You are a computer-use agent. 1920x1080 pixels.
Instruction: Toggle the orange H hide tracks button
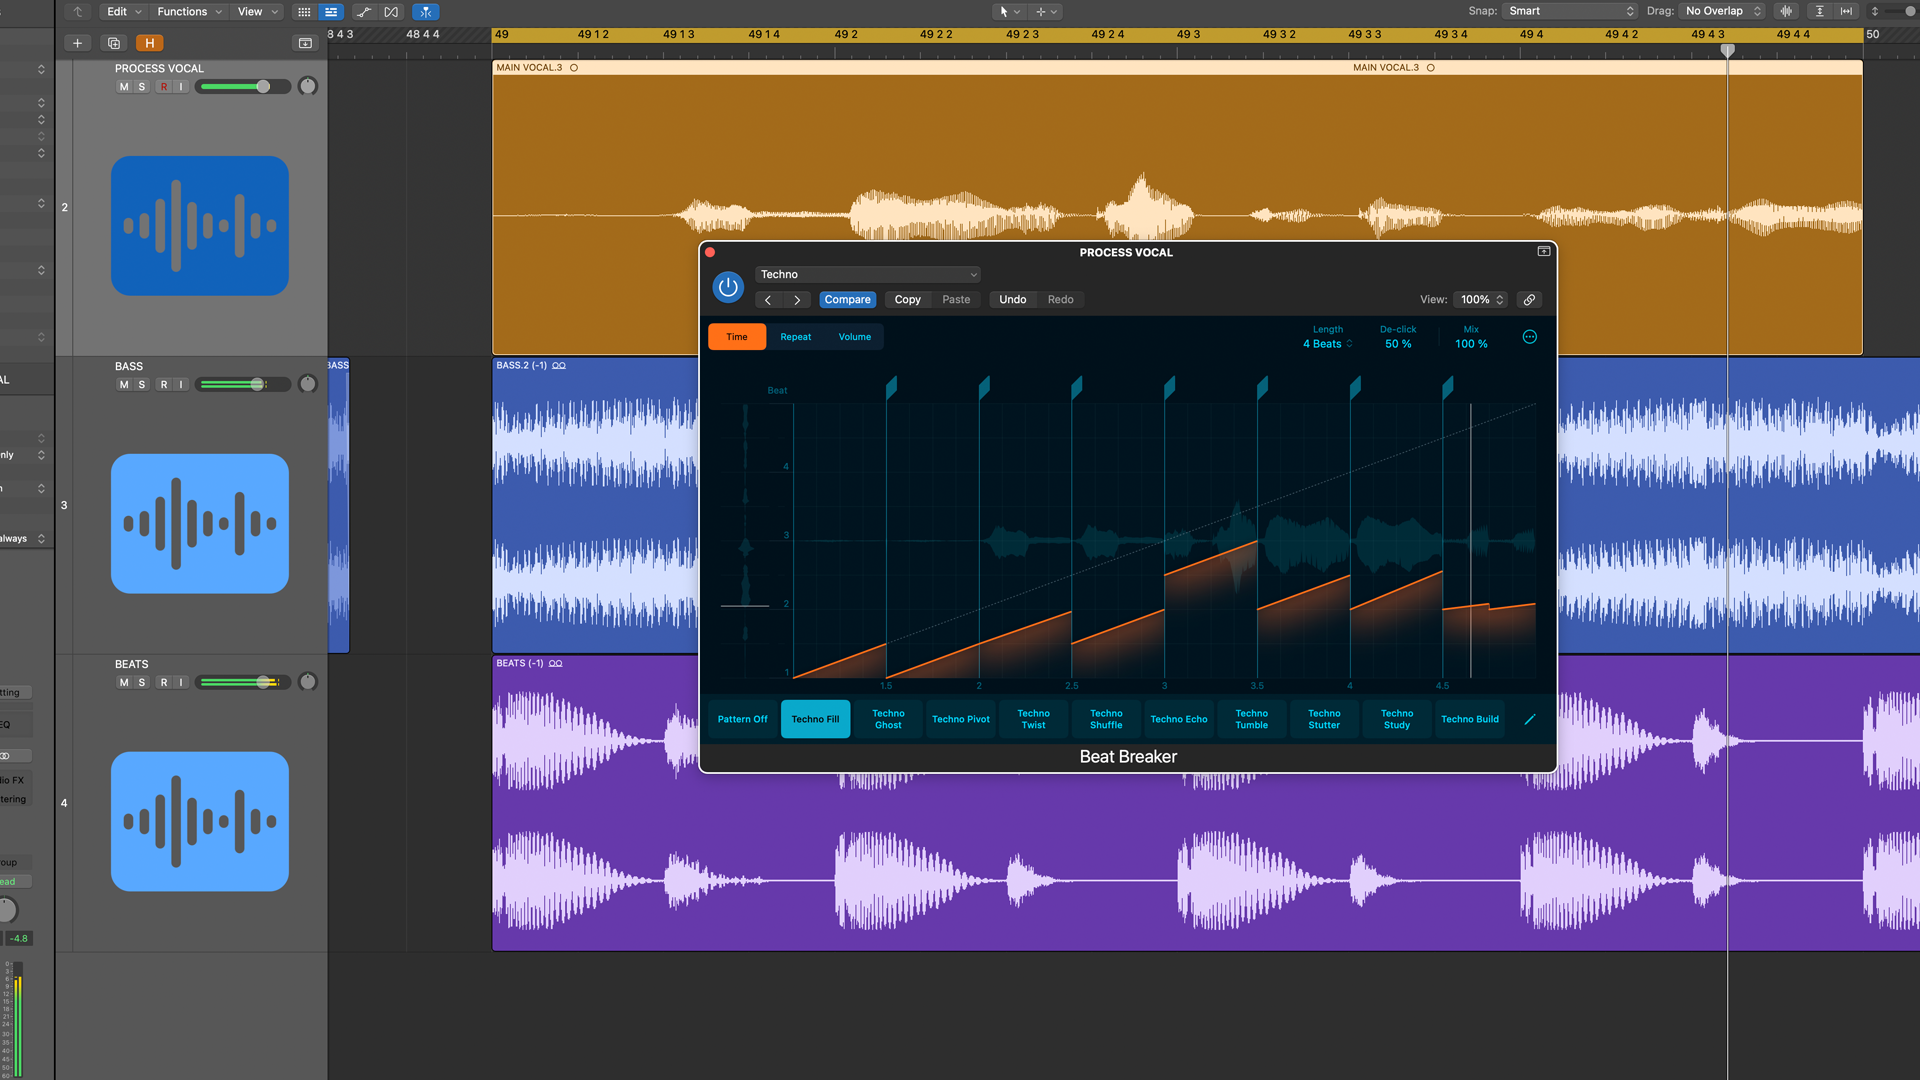[150, 43]
